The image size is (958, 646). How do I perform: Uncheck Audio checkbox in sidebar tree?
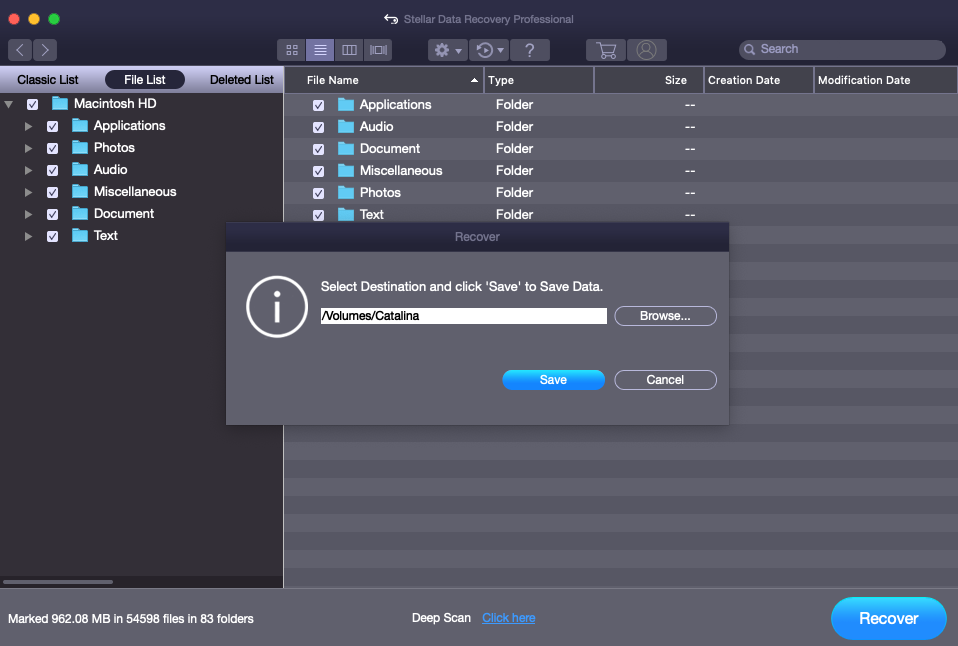tap(53, 171)
